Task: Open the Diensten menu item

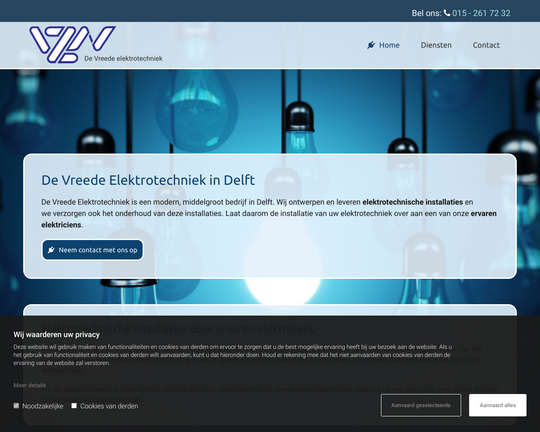Action: point(436,45)
